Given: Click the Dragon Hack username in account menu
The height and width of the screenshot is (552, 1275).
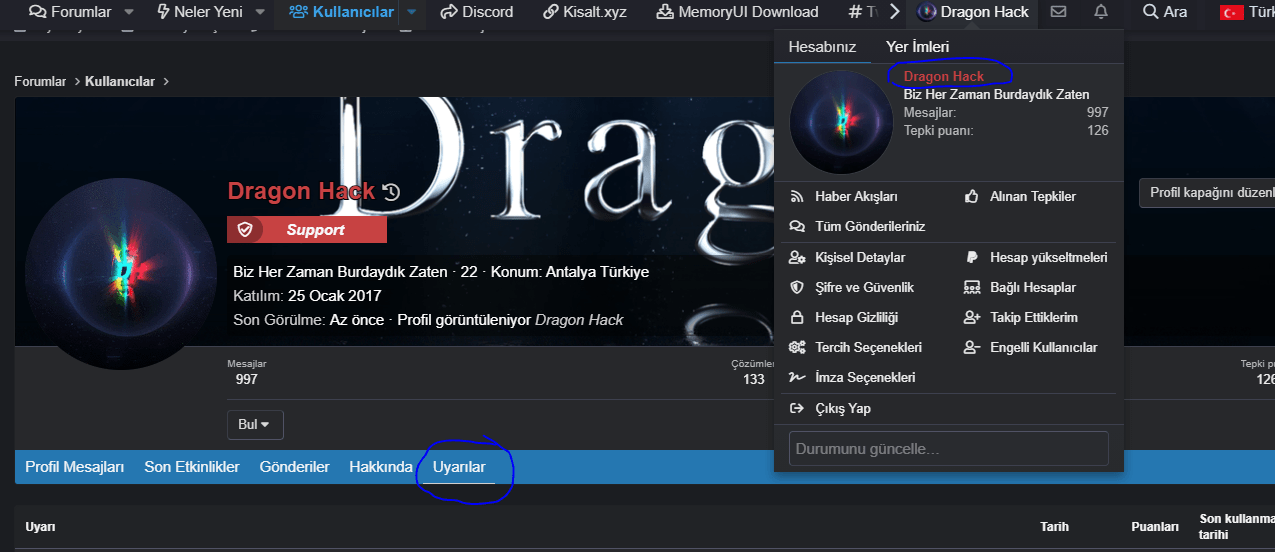Looking at the screenshot, I should [x=944, y=76].
